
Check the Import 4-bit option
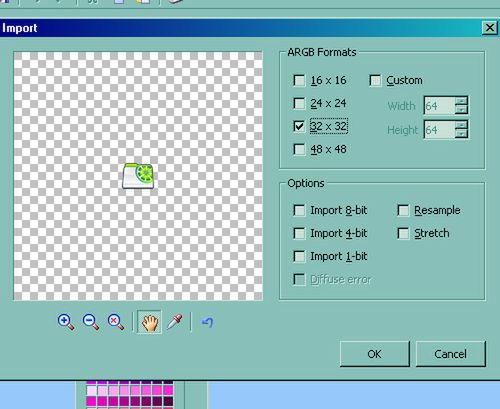click(x=299, y=233)
